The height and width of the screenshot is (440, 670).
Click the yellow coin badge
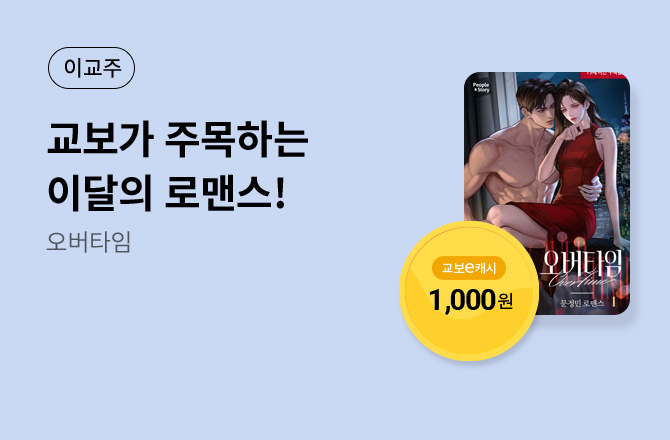coord(469,291)
